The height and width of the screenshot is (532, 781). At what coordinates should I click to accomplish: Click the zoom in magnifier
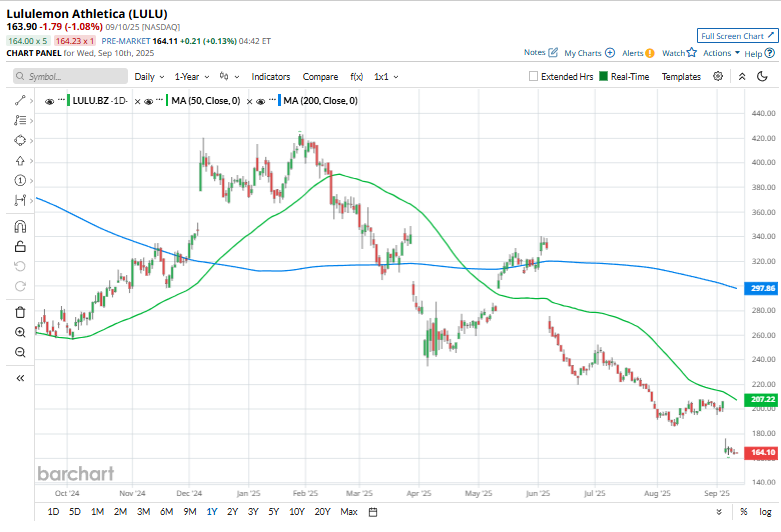click(20, 332)
